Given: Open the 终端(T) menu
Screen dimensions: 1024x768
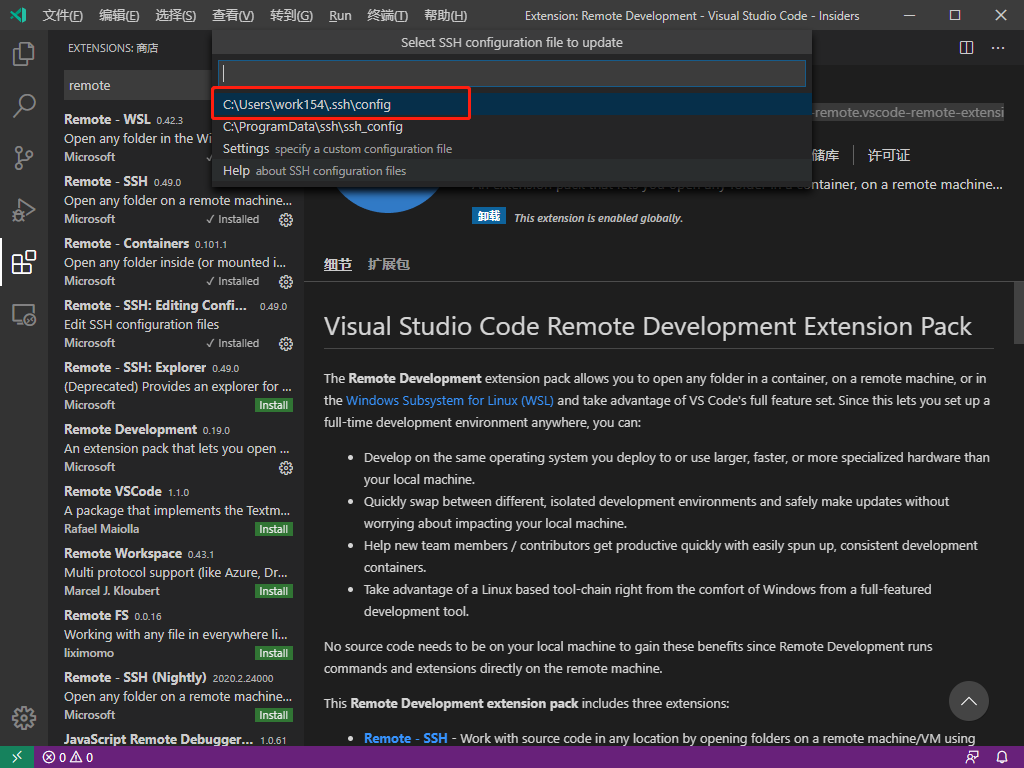Looking at the screenshot, I should pos(387,15).
